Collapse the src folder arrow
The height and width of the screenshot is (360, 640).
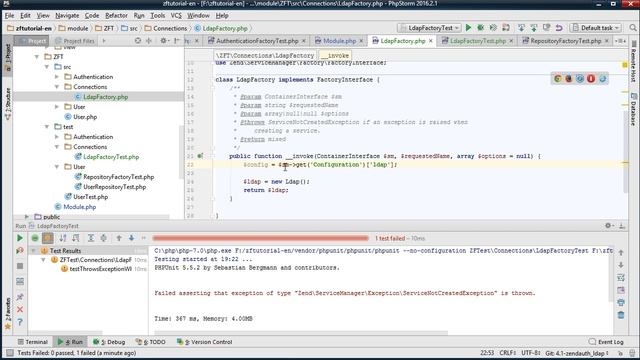coord(47,67)
